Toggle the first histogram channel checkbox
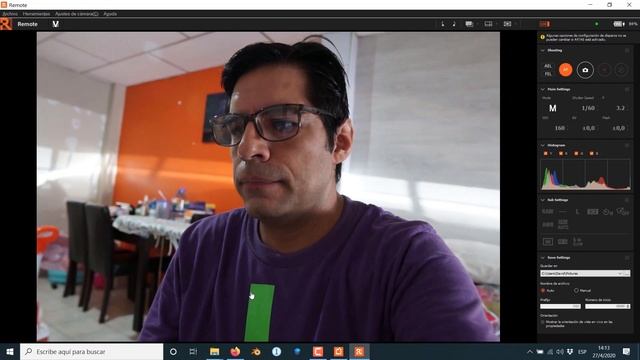 [x=546, y=153]
